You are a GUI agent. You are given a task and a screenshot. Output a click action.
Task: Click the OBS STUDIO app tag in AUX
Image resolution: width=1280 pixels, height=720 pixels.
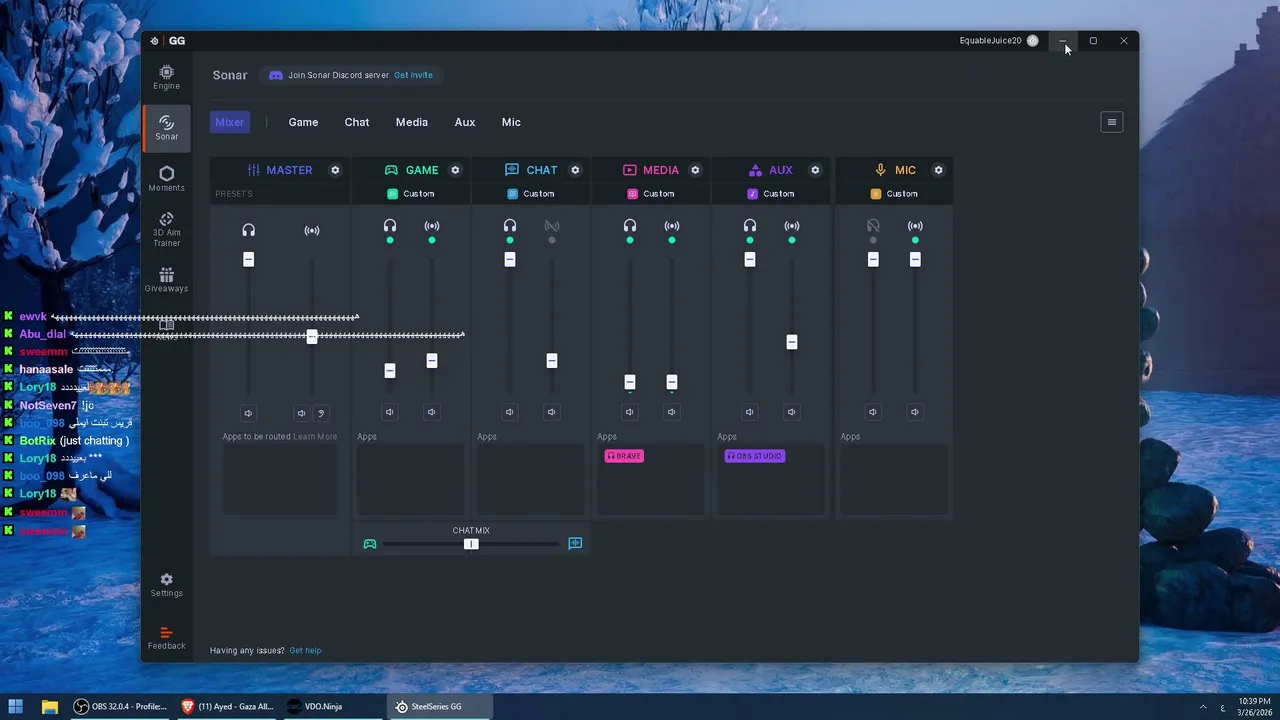(755, 456)
